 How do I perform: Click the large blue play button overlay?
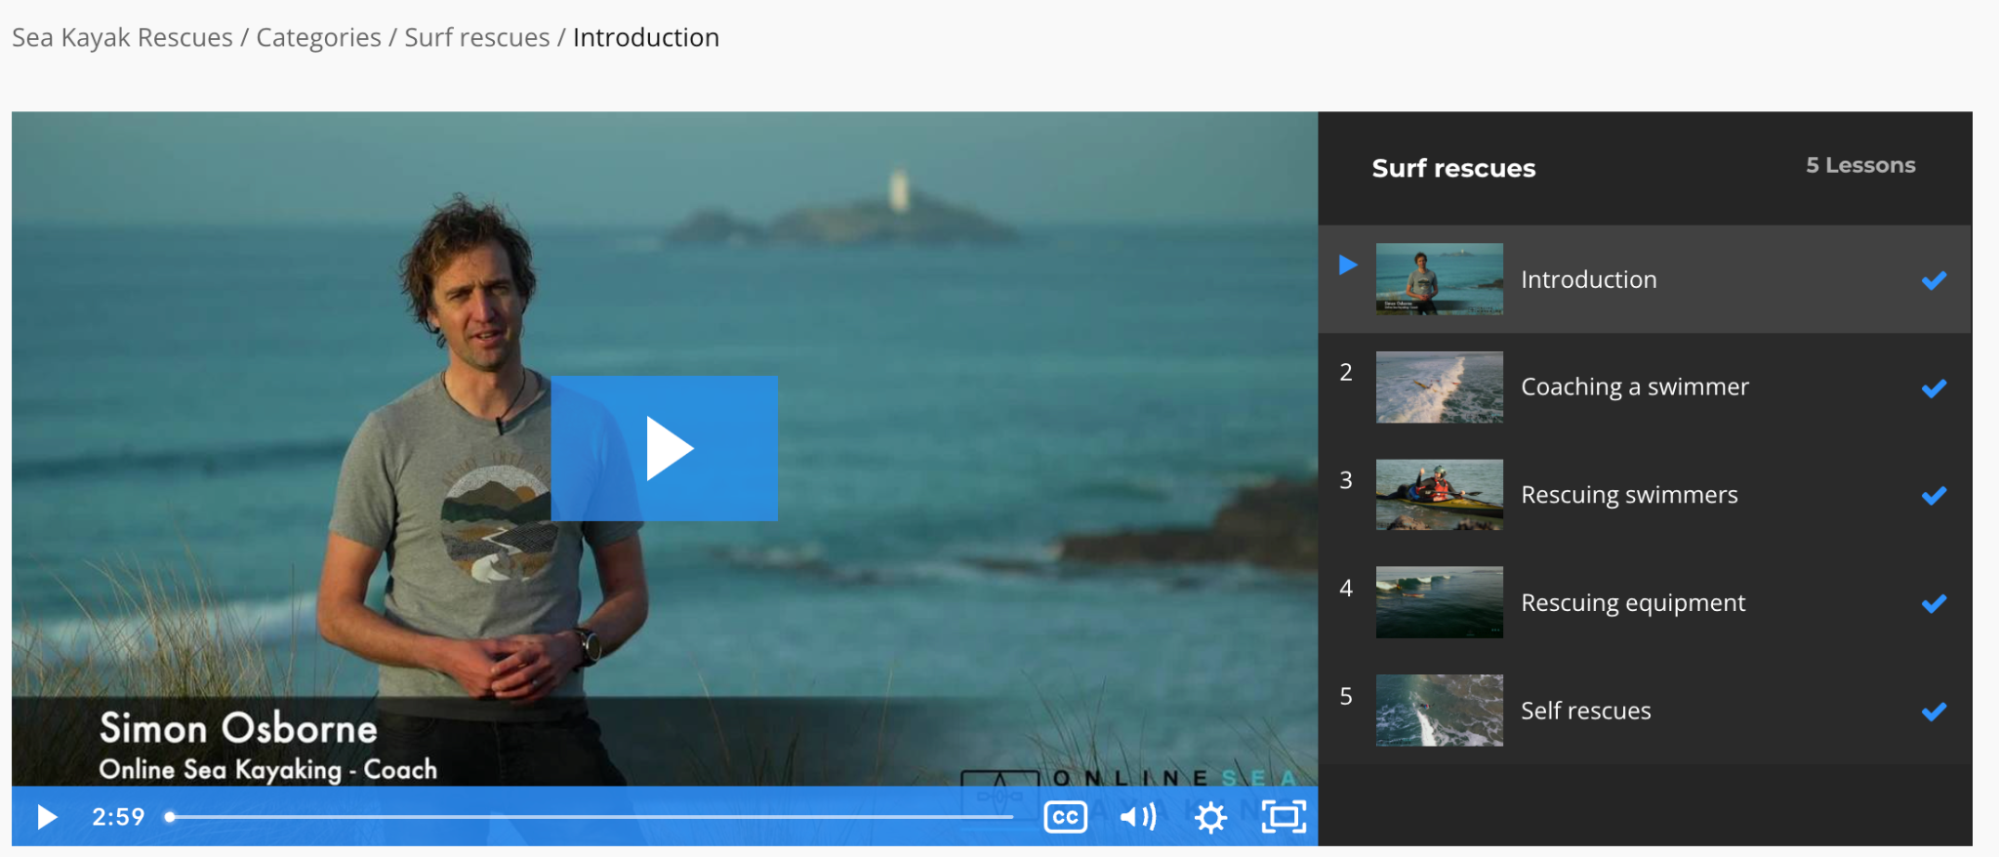(664, 448)
